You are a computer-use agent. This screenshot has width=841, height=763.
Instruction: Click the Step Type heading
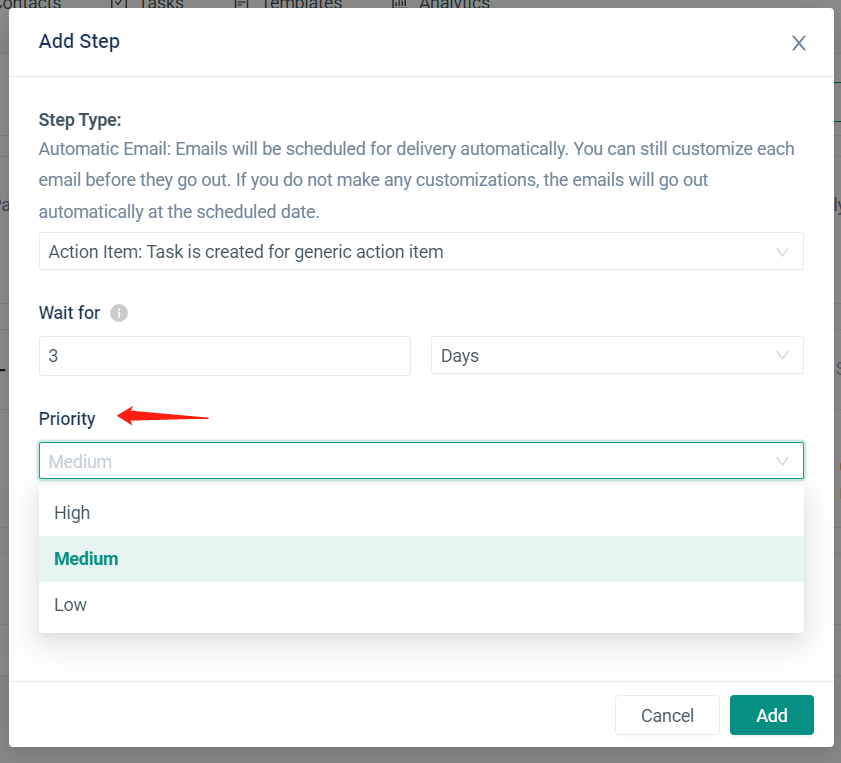point(80,120)
